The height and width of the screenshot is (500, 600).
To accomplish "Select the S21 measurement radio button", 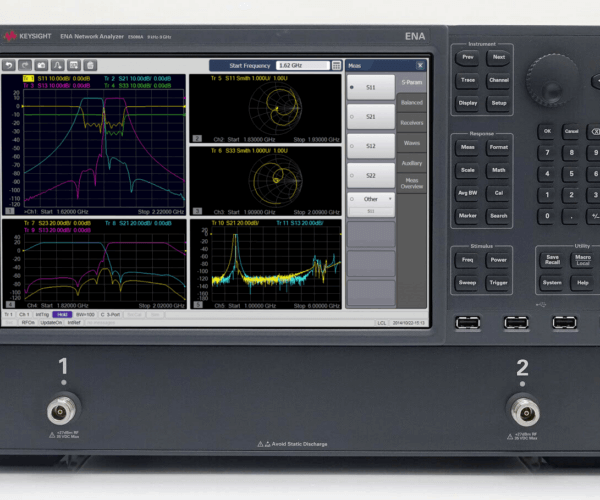I will tap(352, 117).
